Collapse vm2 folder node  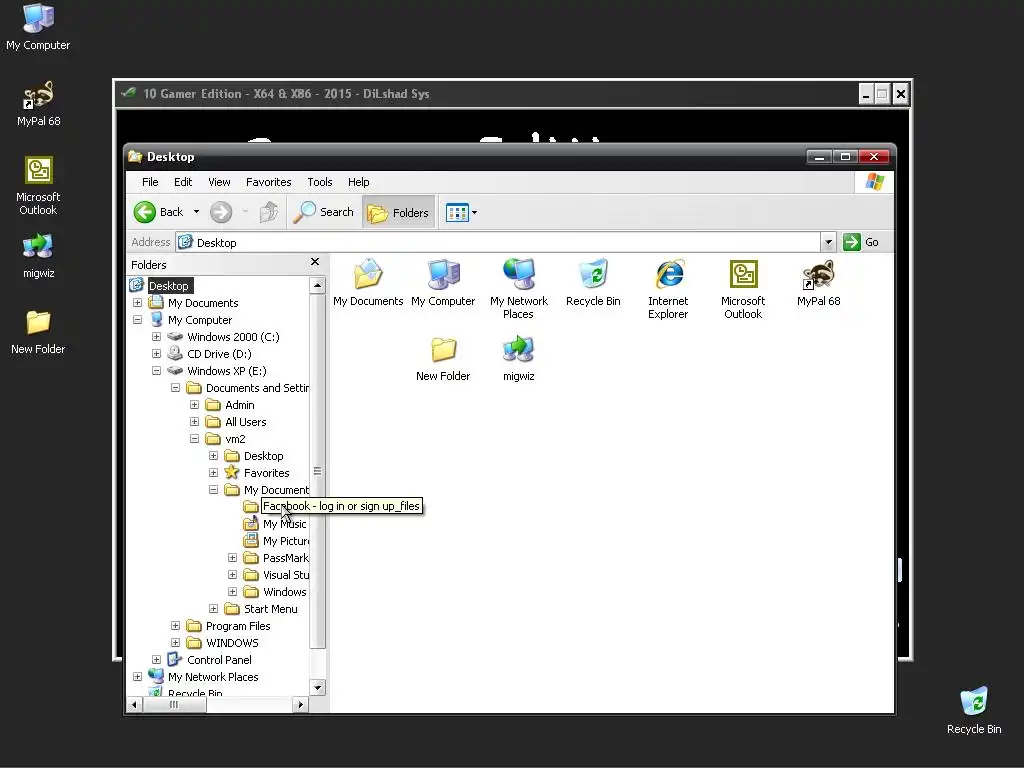click(x=194, y=438)
